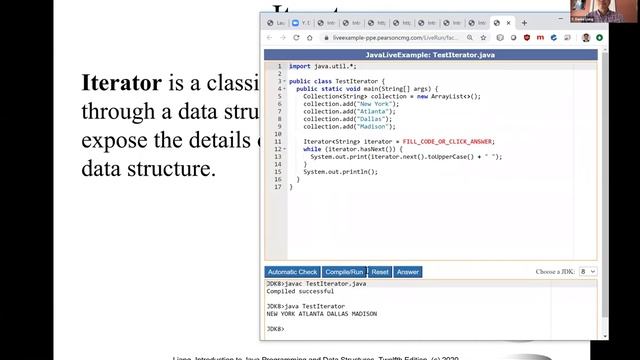The image size is (640, 360).
Task: Click the gray globe extension icon
Action: (500, 38)
